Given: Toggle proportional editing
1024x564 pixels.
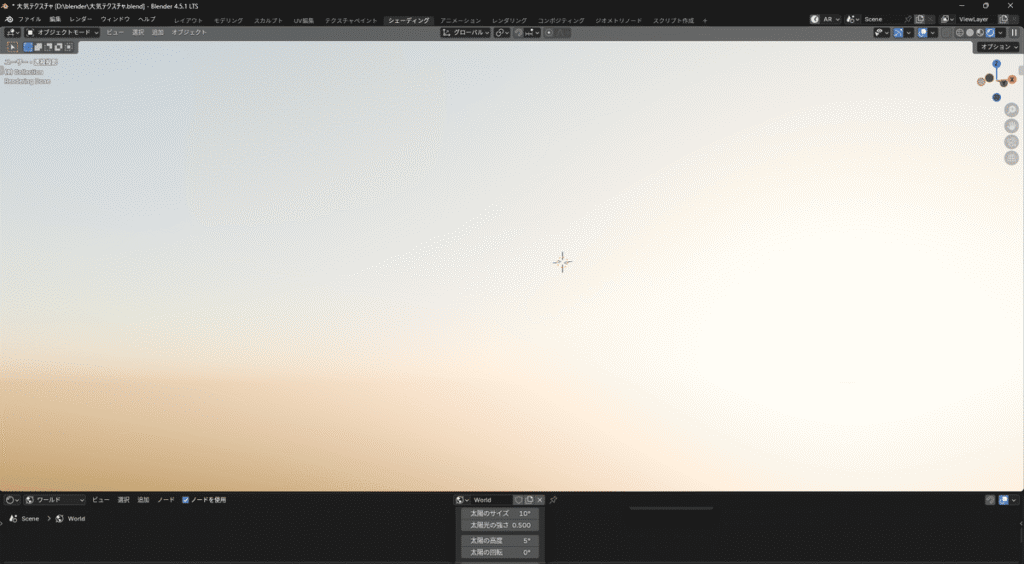Looking at the screenshot, I should (x=549, y=33).
